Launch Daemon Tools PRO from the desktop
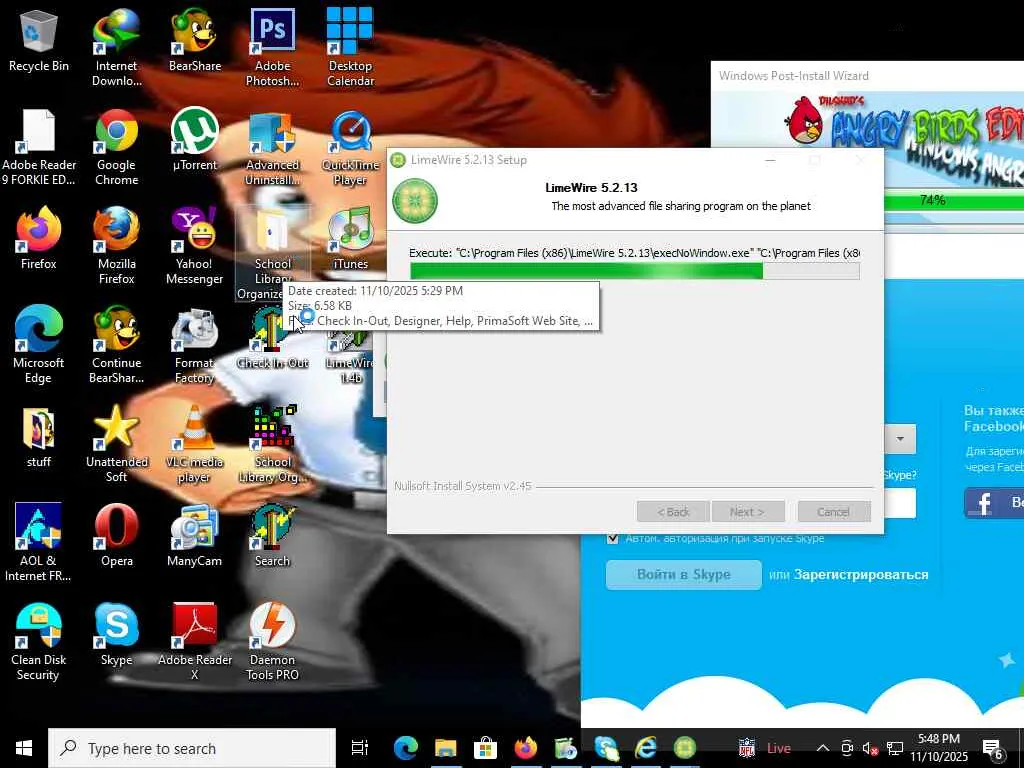1024x768 pixels. click(272, 641)
